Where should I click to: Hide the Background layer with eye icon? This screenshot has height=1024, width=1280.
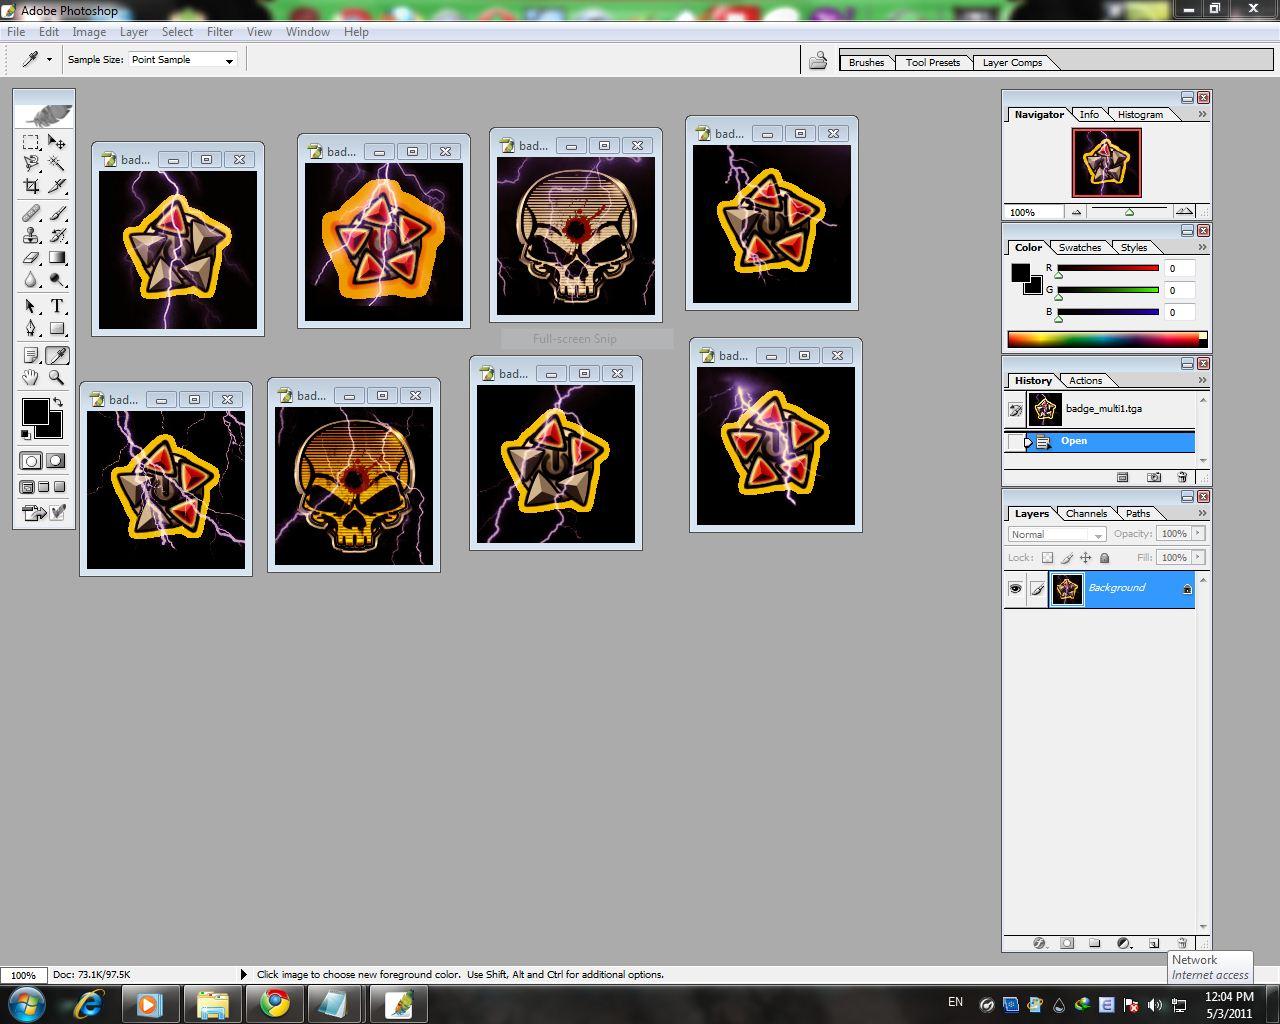tap(1015, 588)
